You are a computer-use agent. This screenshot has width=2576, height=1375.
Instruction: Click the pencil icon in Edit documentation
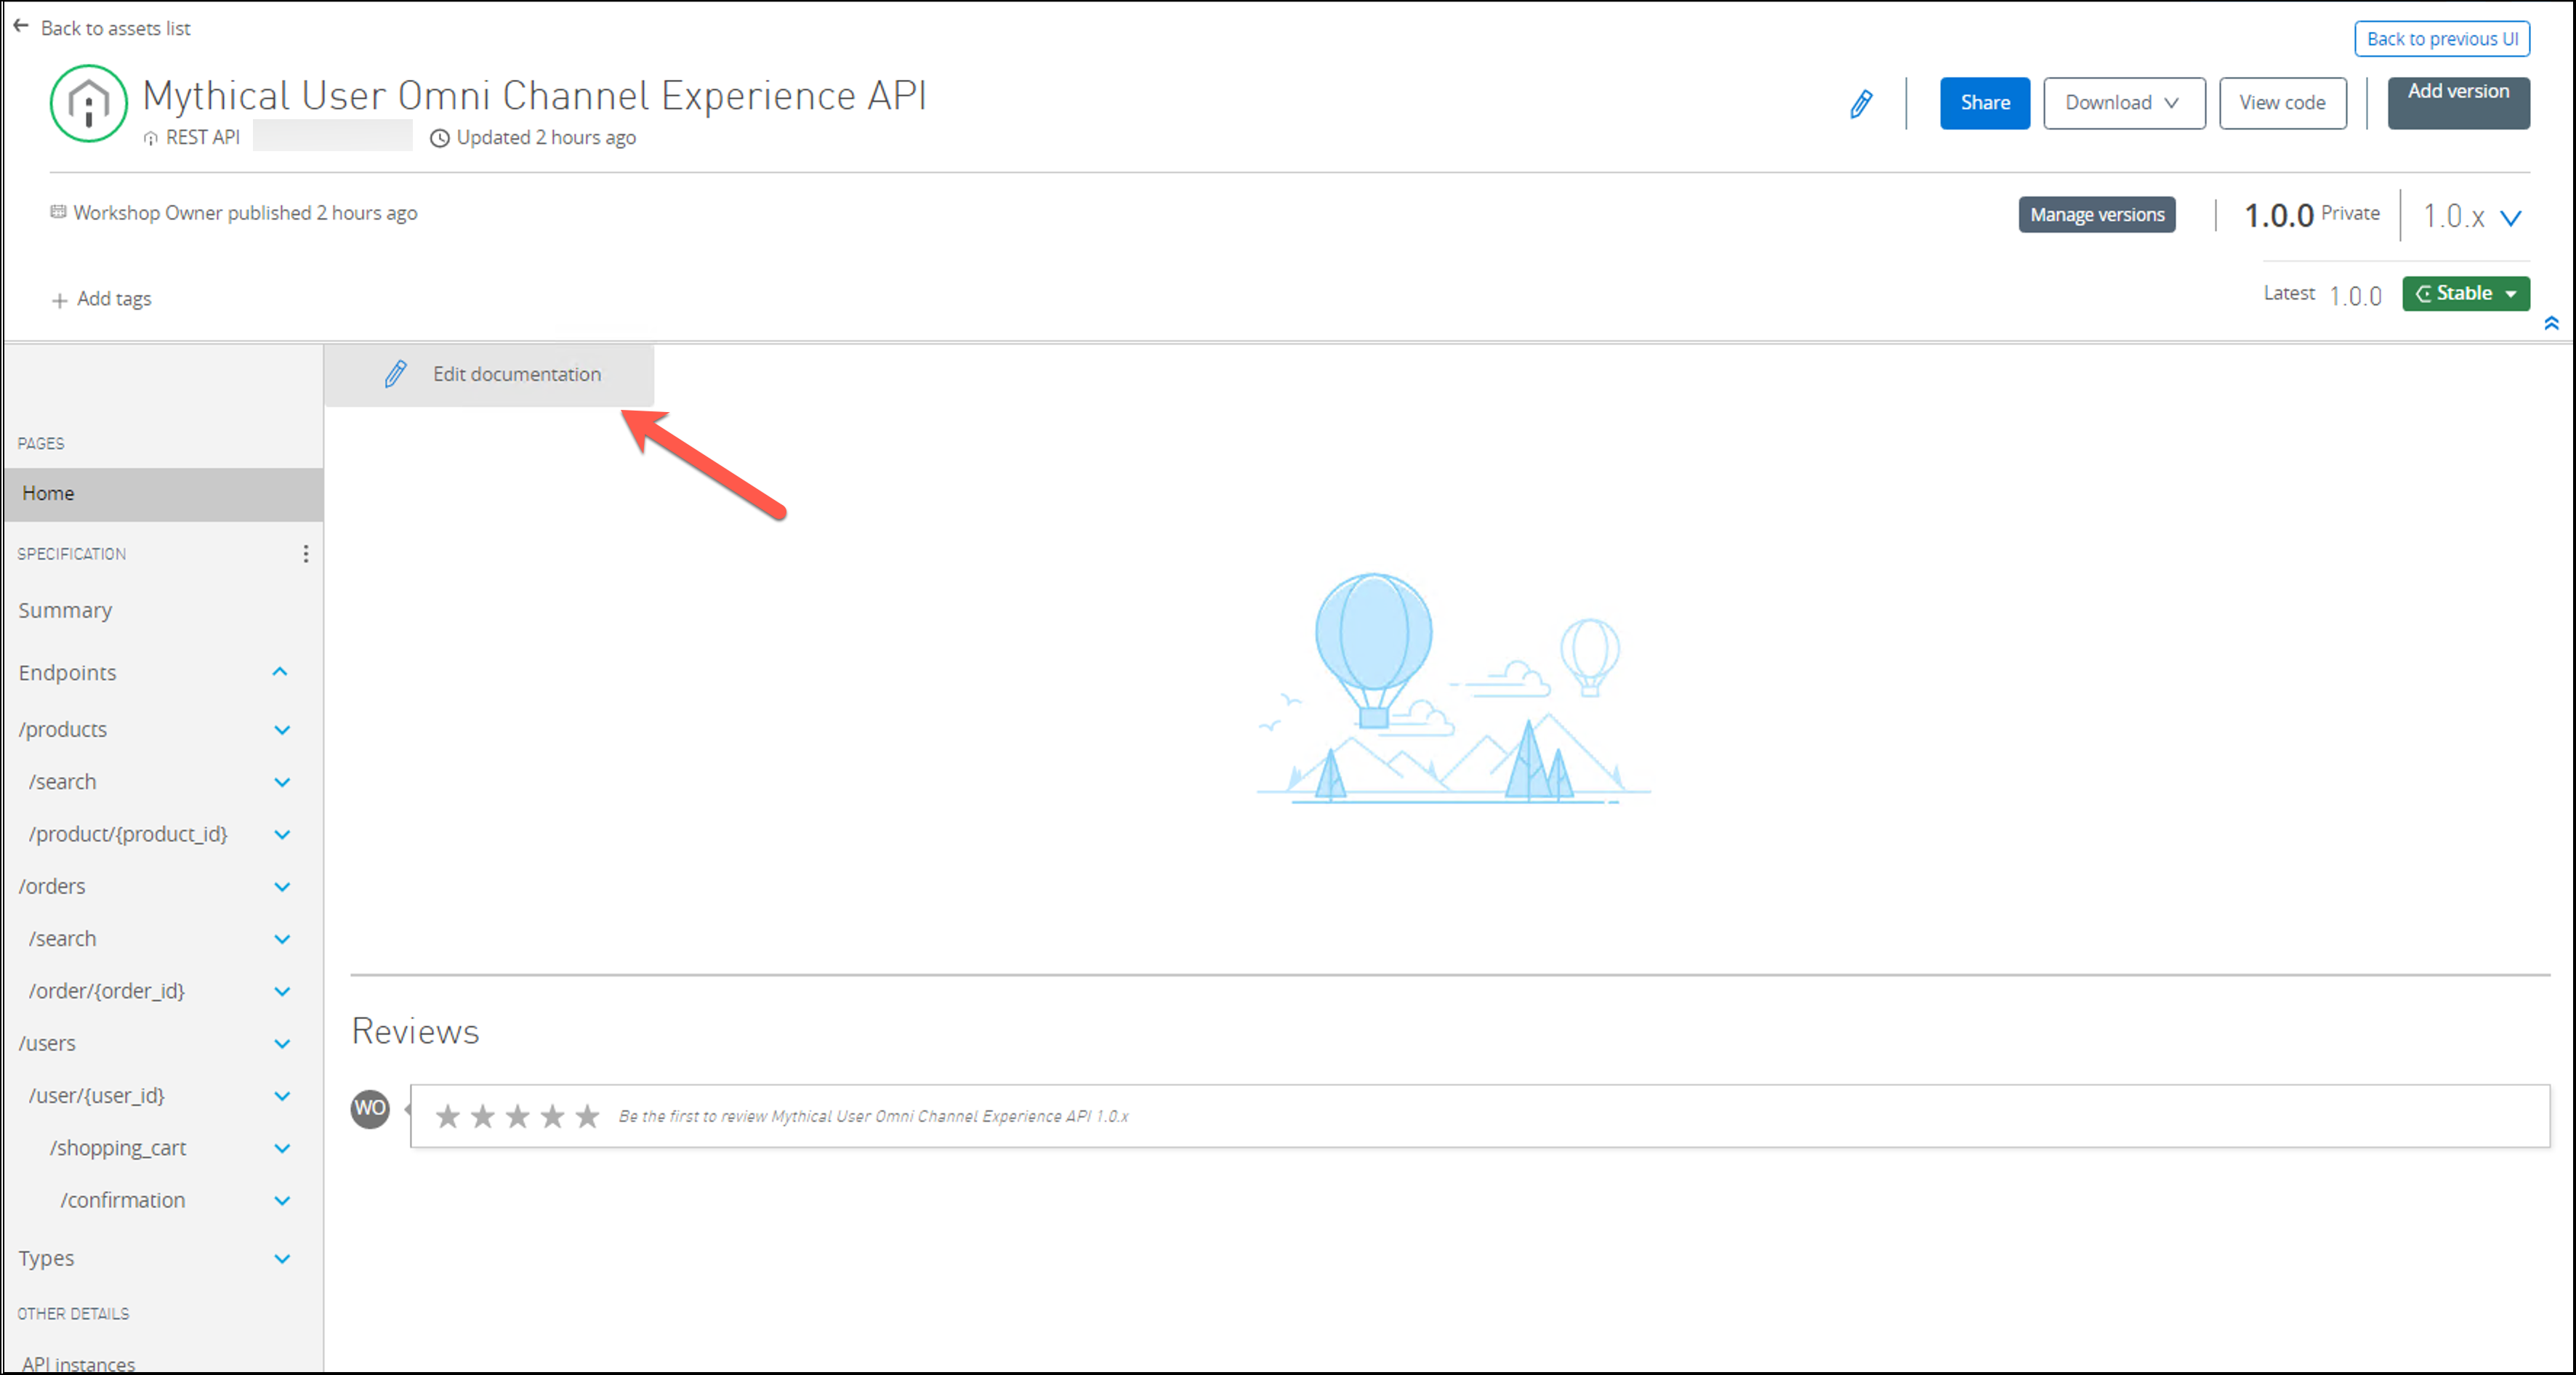[x=396, y=374]
